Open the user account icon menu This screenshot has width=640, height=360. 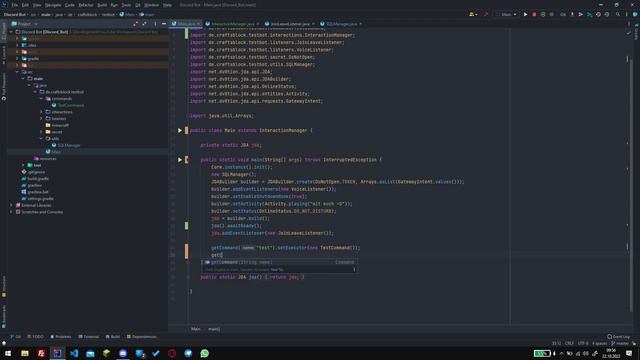(473, 14)
